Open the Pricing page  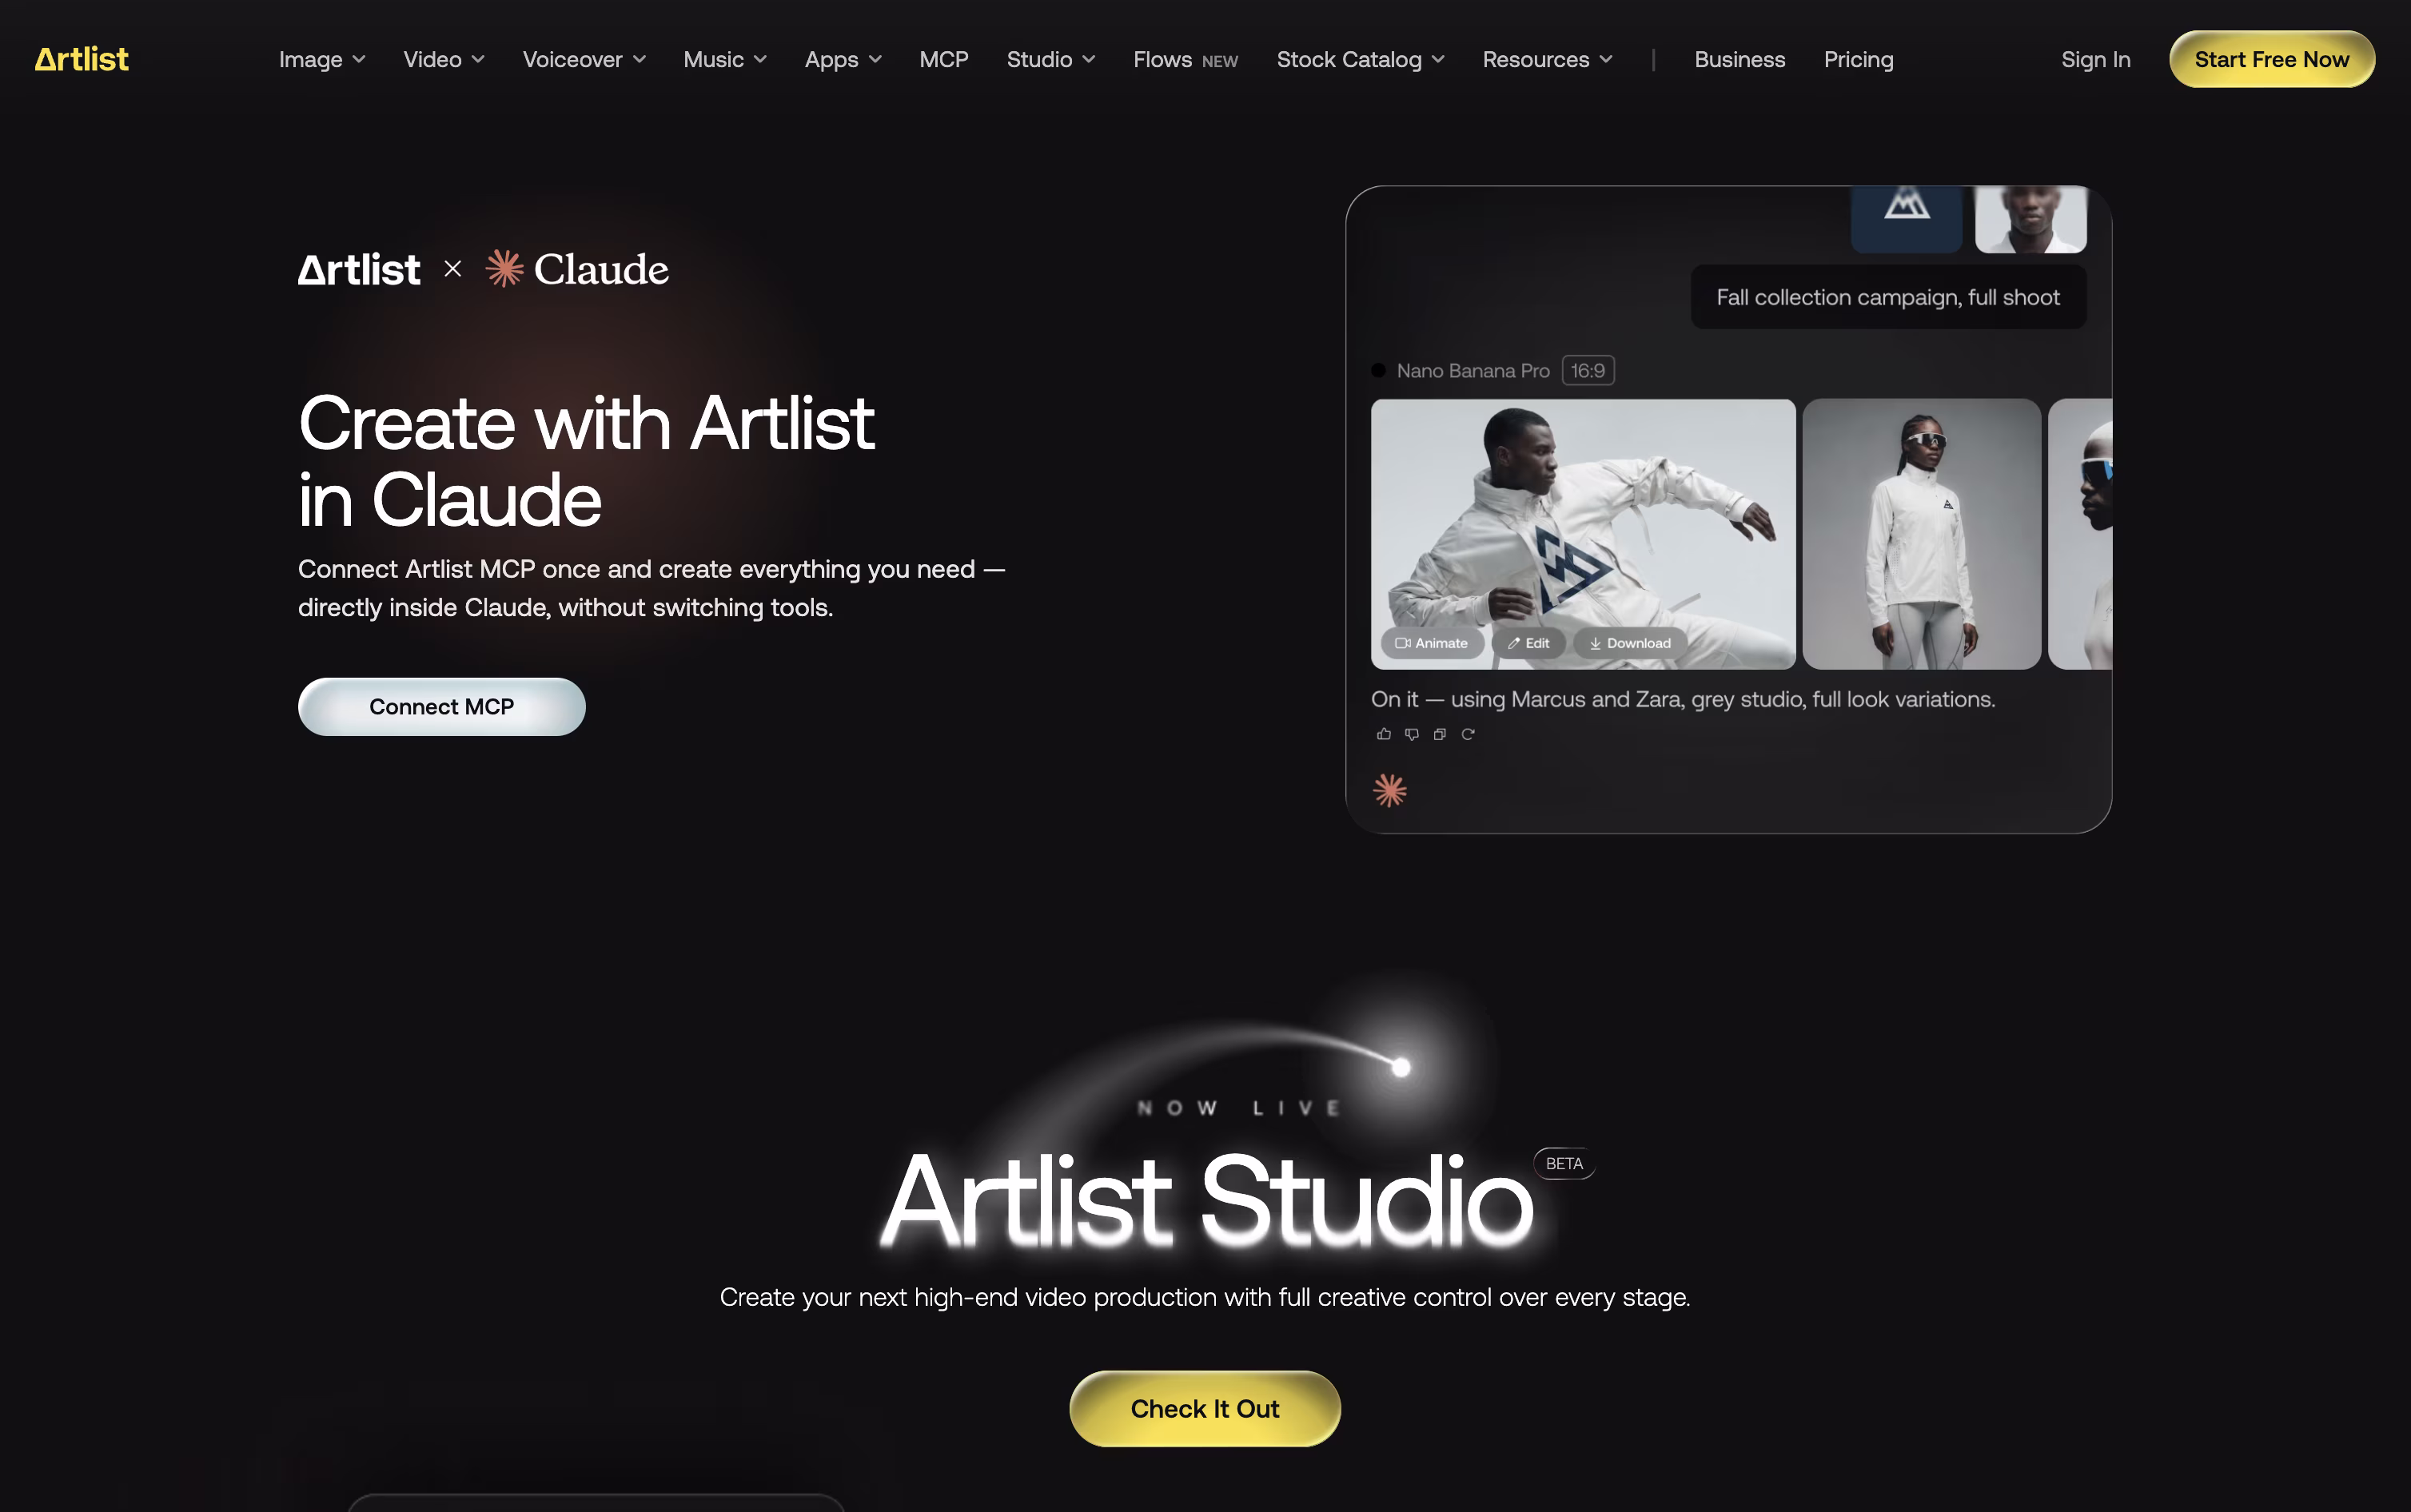tap(1858, 60)
